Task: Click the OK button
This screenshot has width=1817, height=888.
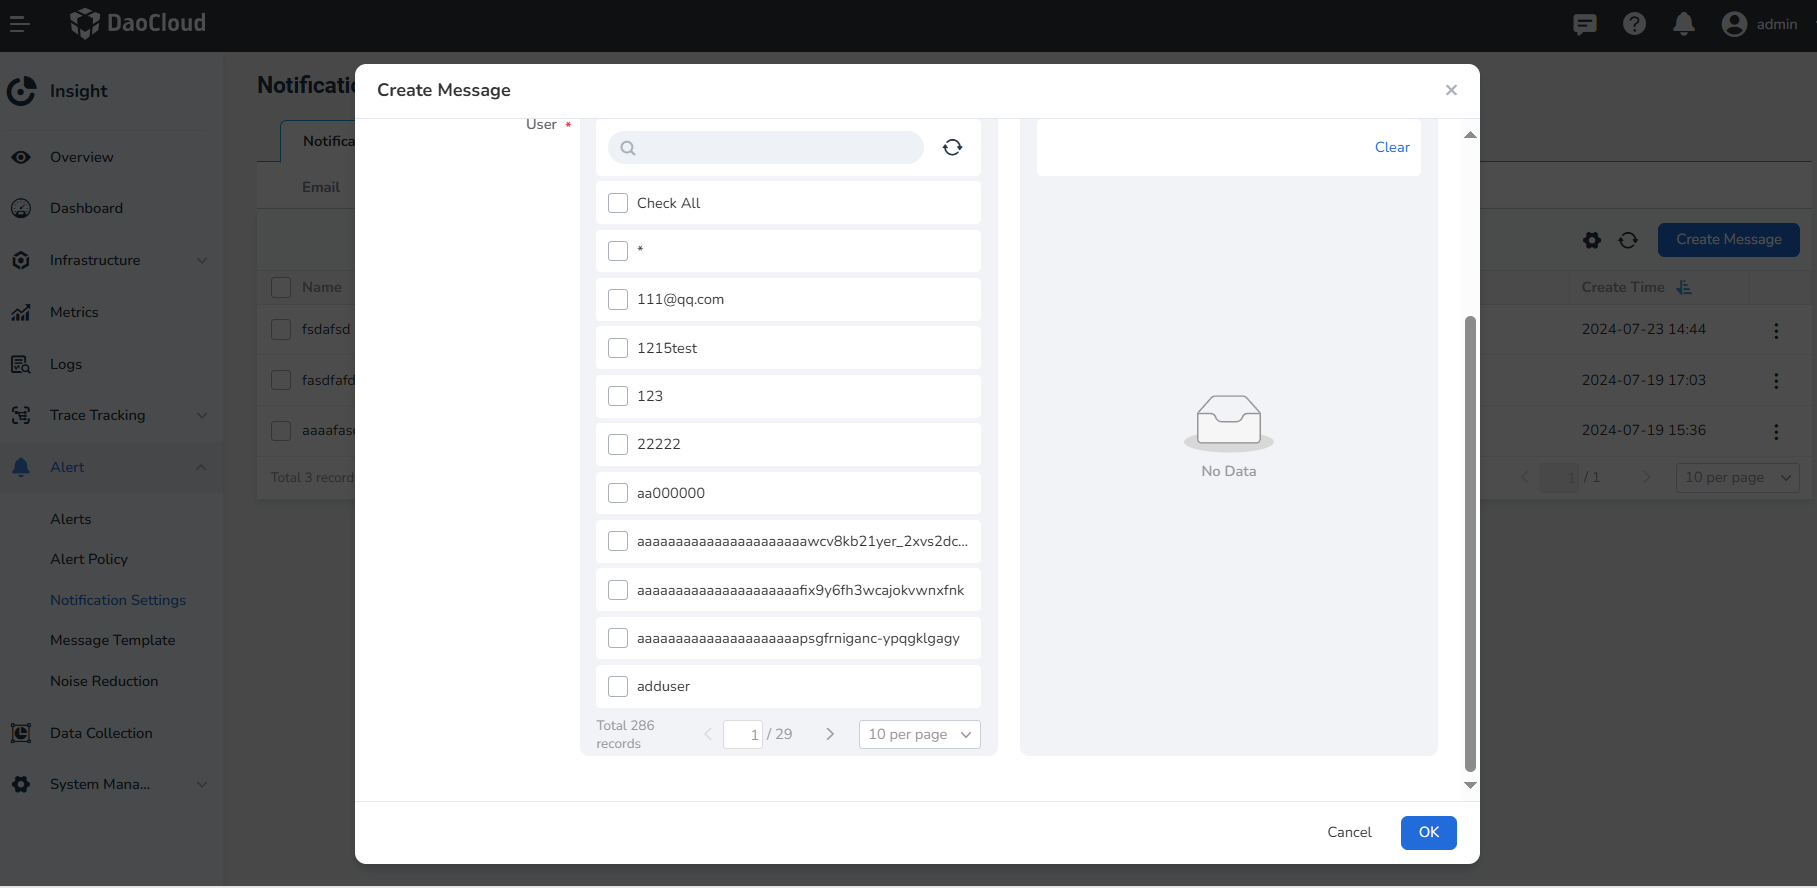Action: point(1428,832)
